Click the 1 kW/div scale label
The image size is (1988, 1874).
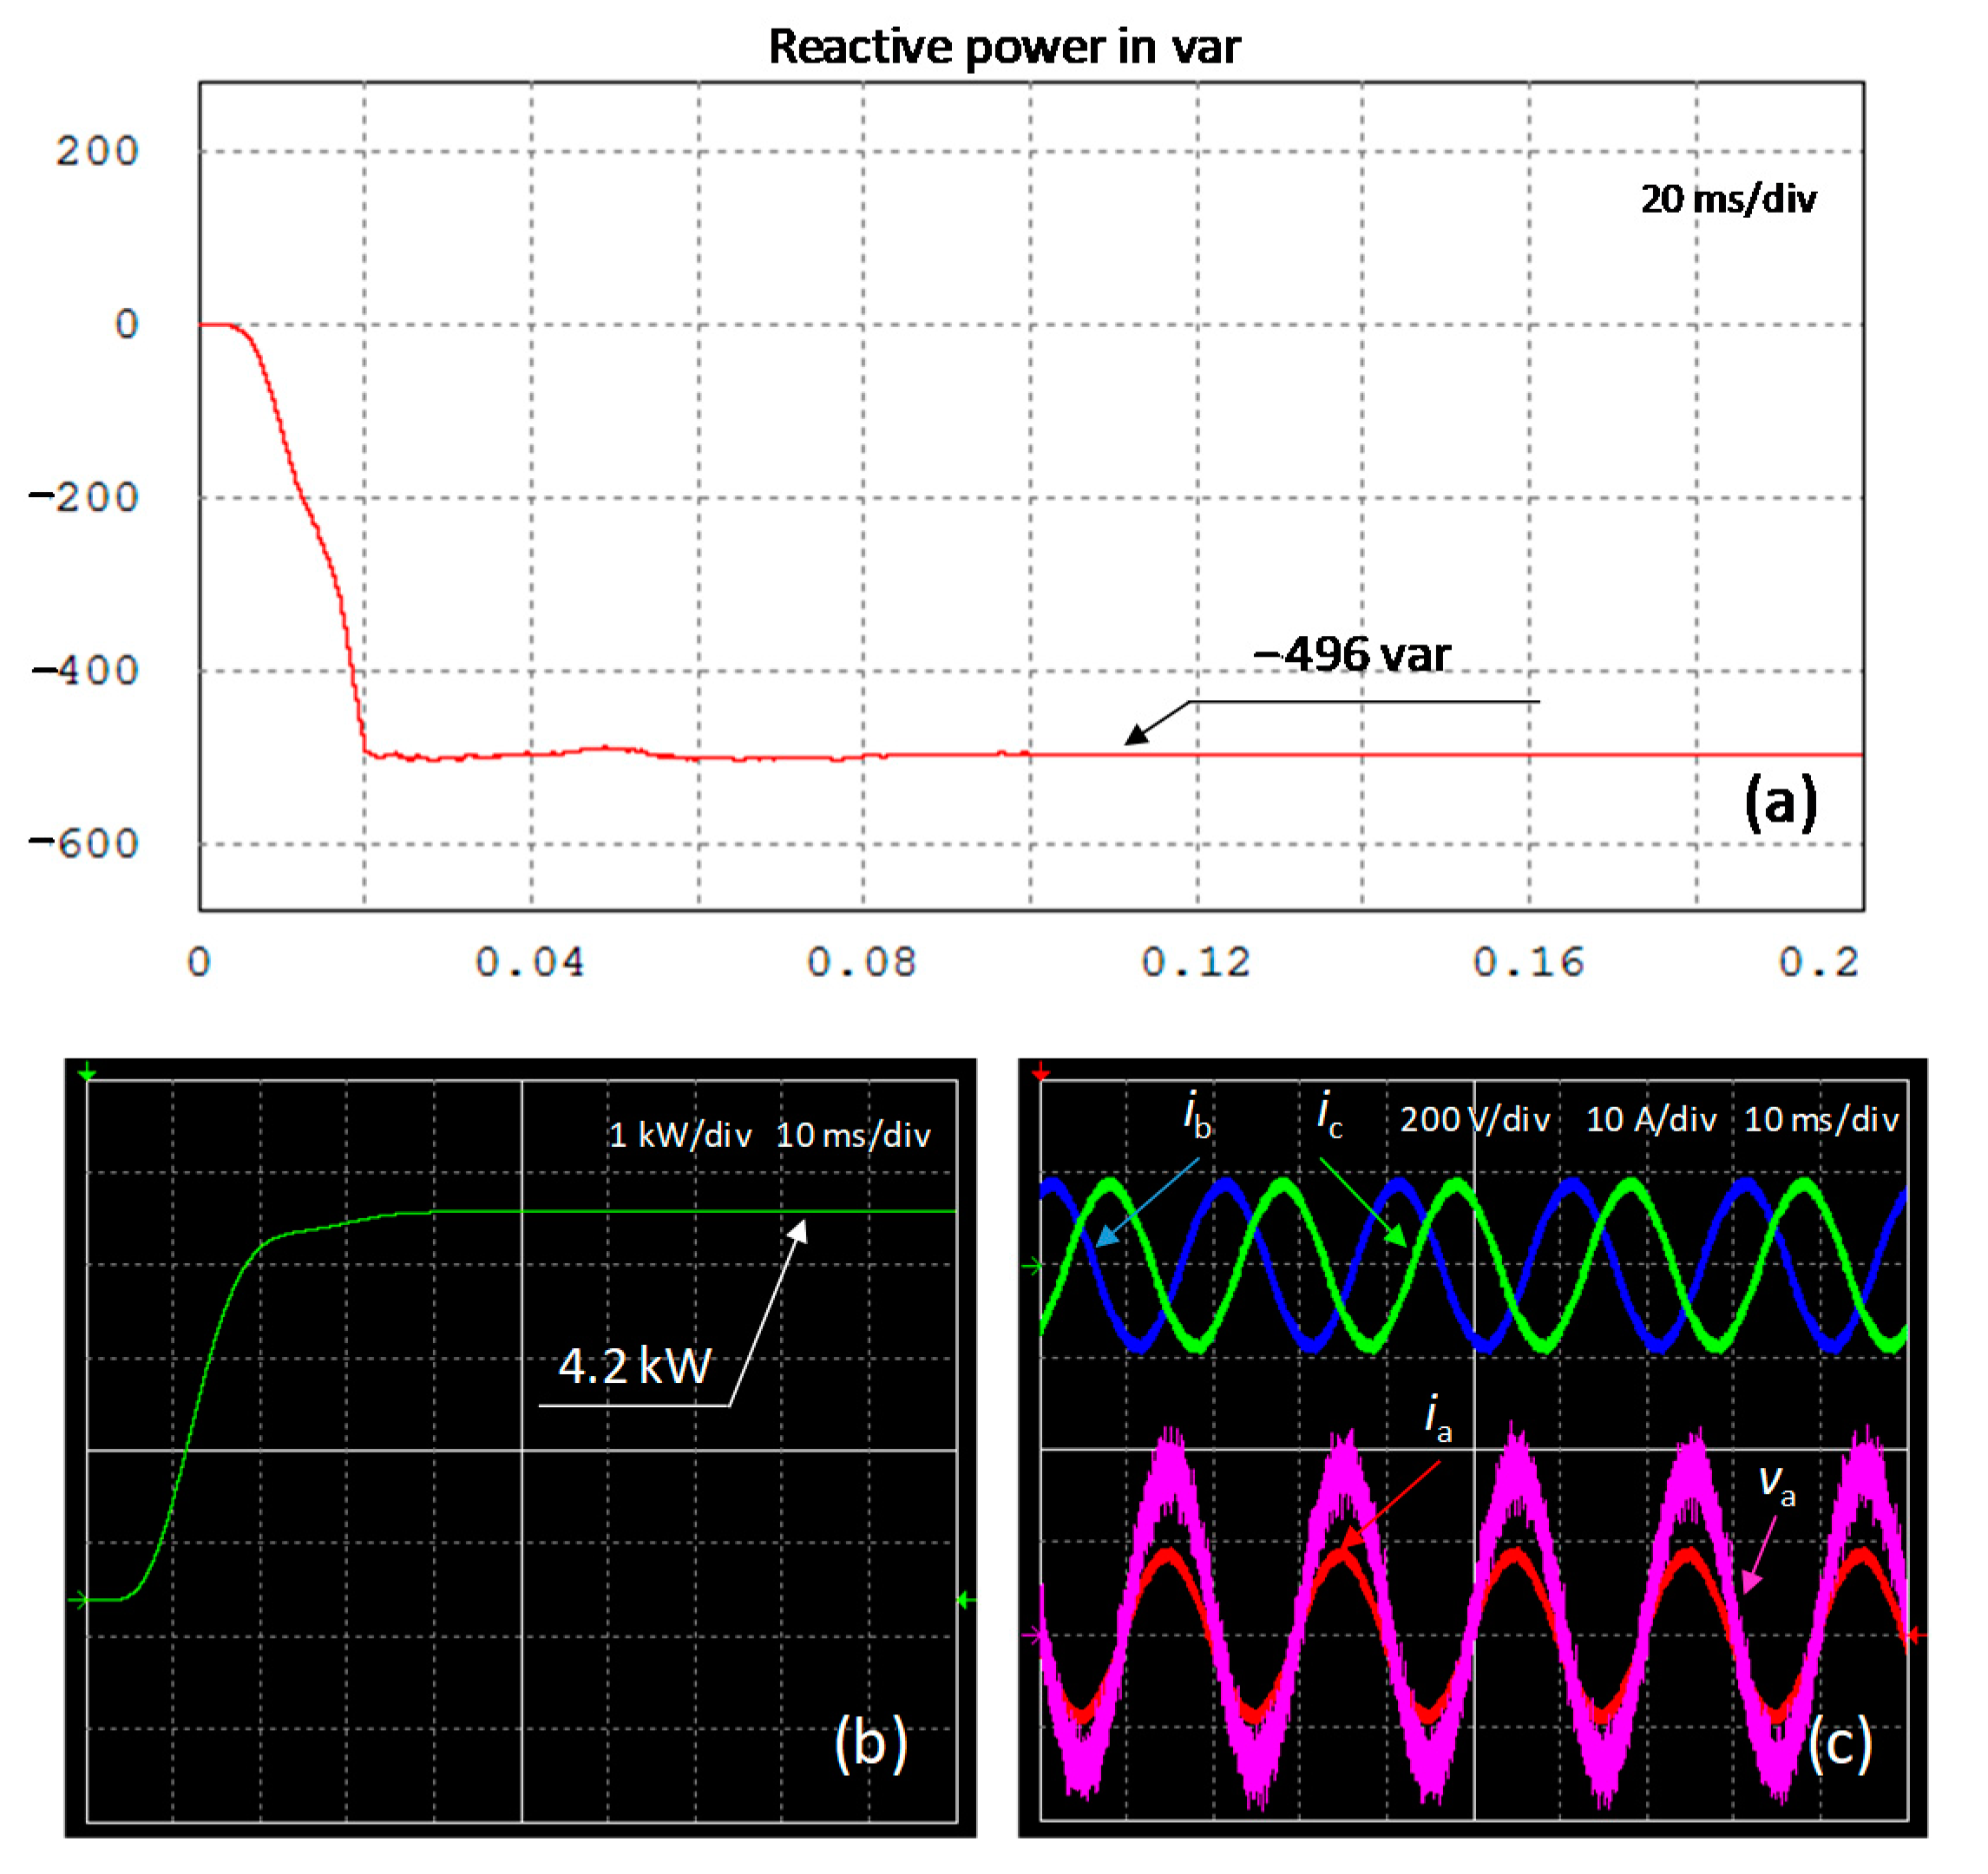(x=679, y=1135)
